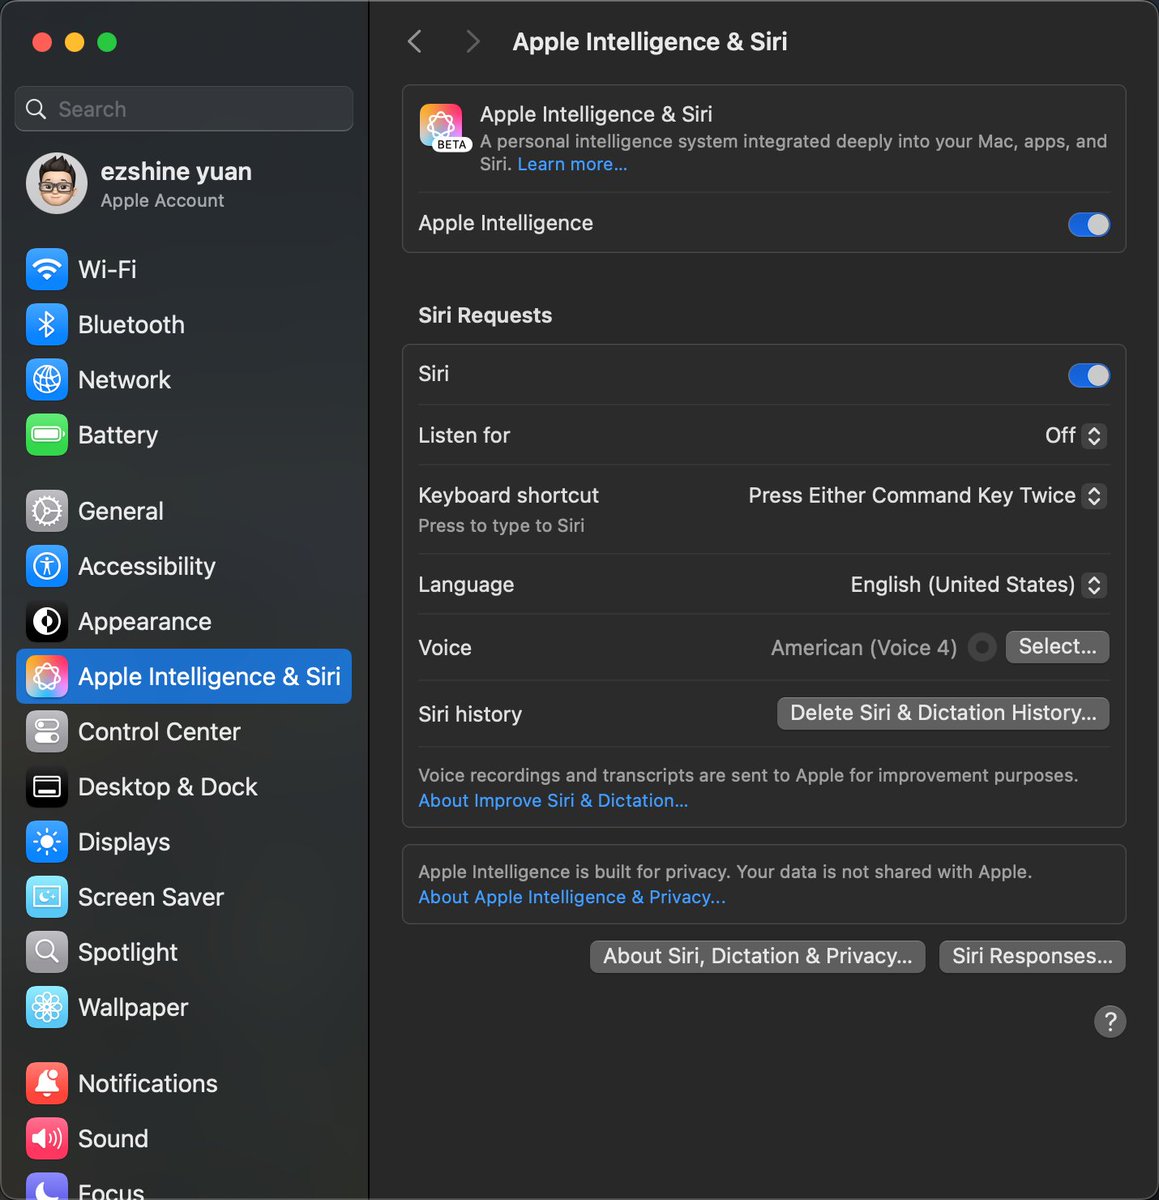Open the Focus moon icon
Screen dimensions: 1159x1200
pos(47,1189)
